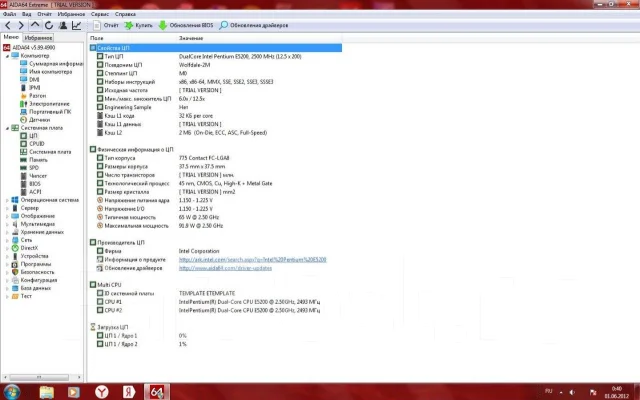Open aida64.com driver-updates link
This screenshot has width=640, height=400.
[x=225, y=268]
